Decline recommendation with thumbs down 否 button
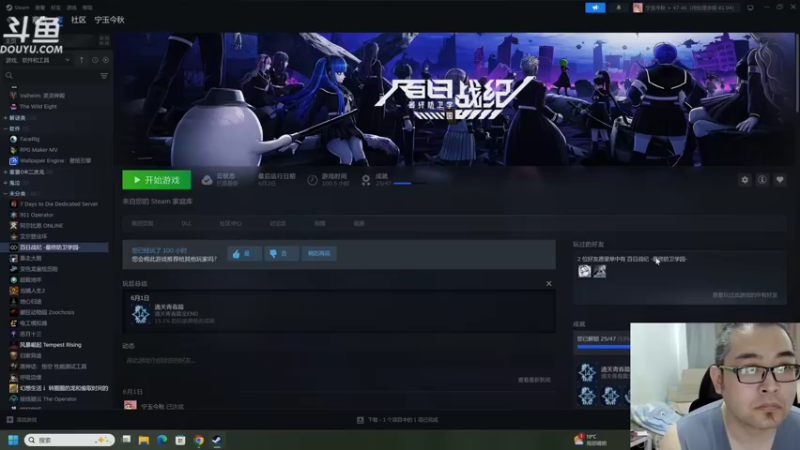This screenshot has width=800, height=450. 282,254
